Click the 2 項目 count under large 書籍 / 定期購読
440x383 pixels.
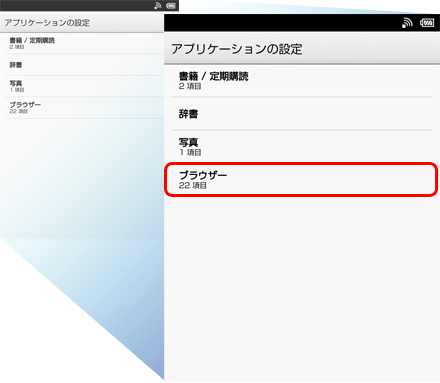coord(190,86)
